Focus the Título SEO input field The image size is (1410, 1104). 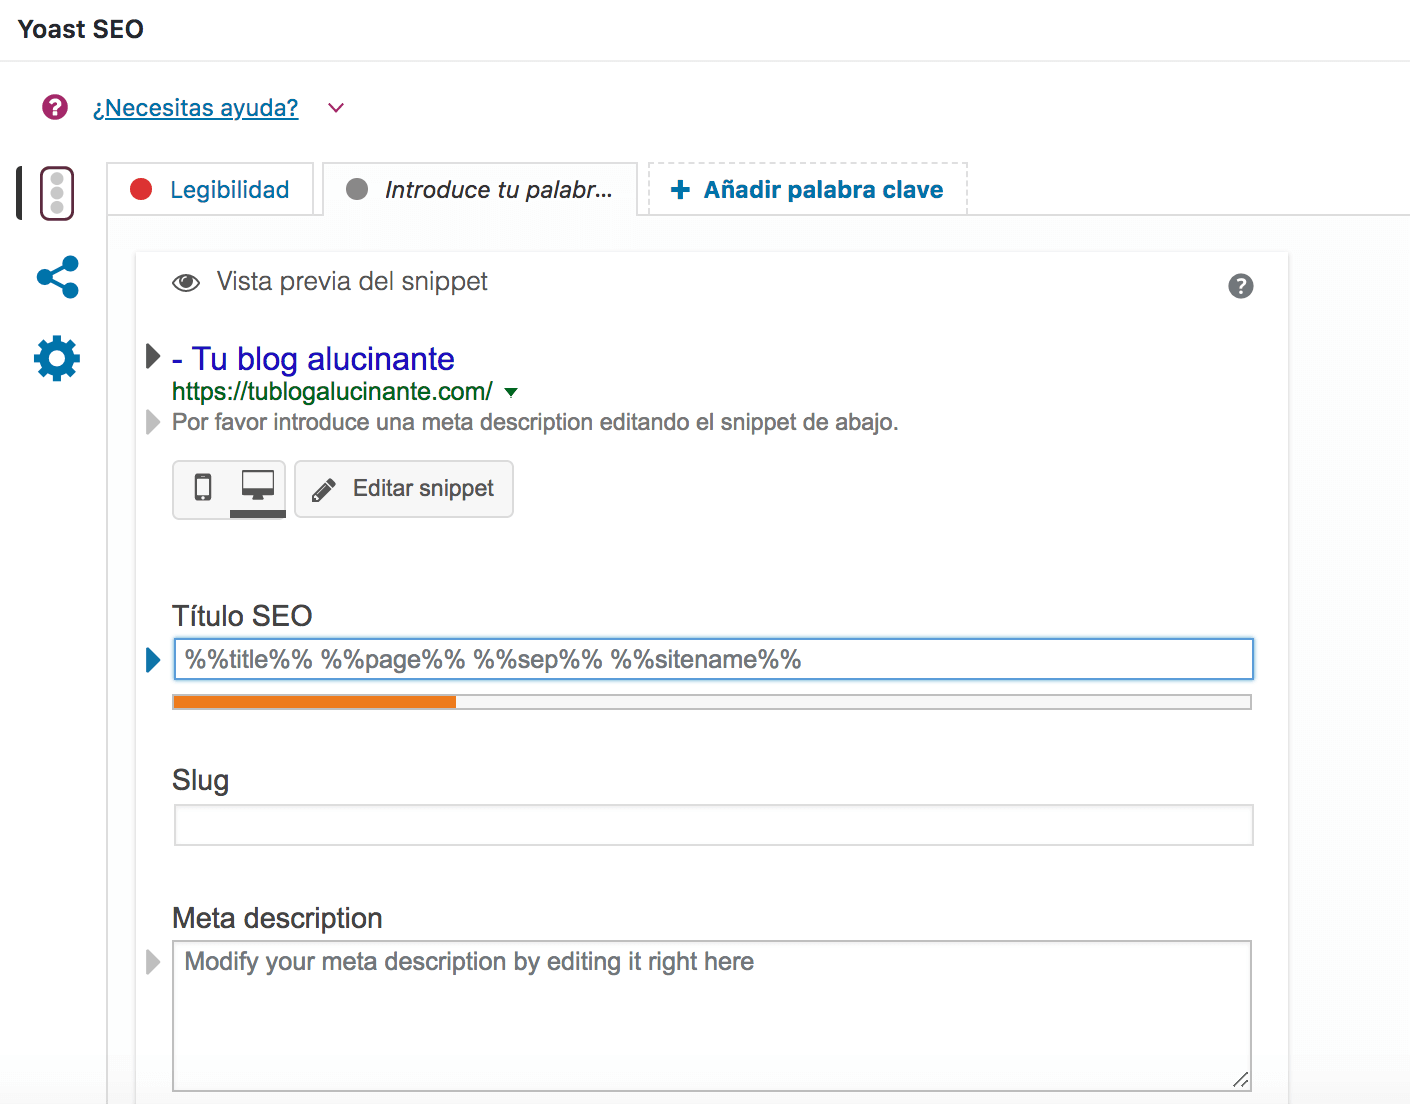(x=713, y=659)
